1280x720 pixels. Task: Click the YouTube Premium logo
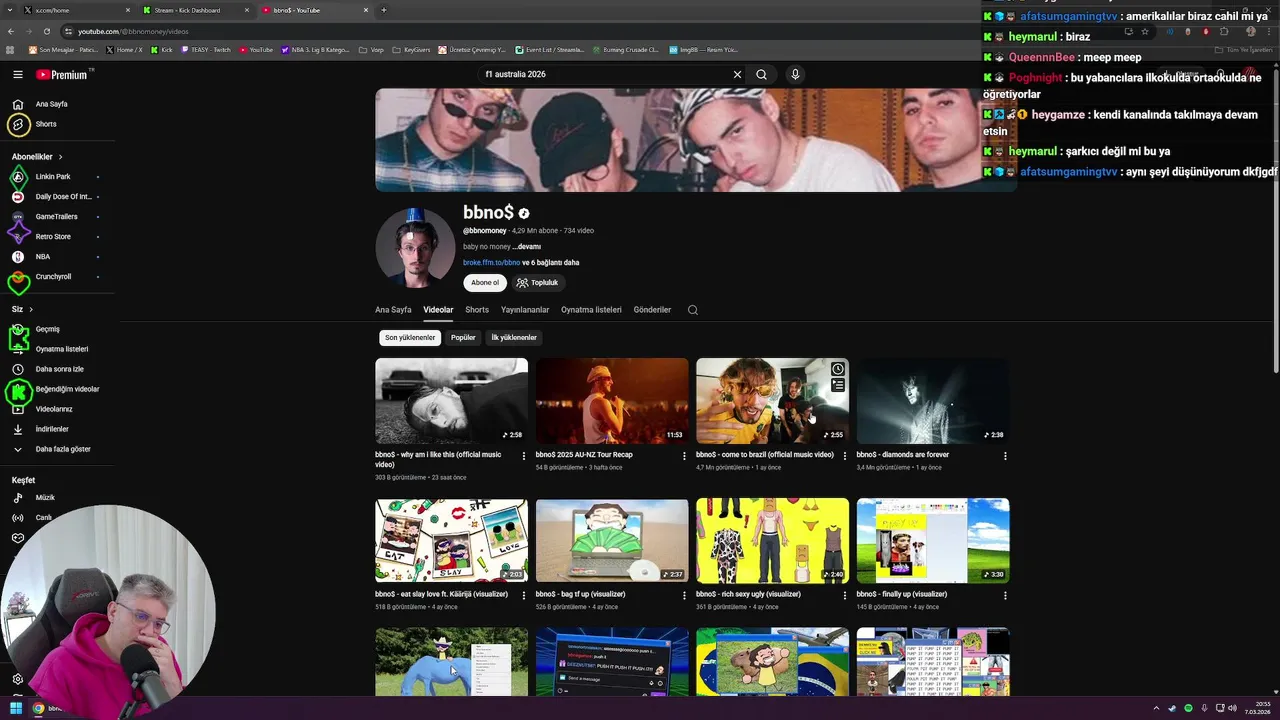(63, 74)
